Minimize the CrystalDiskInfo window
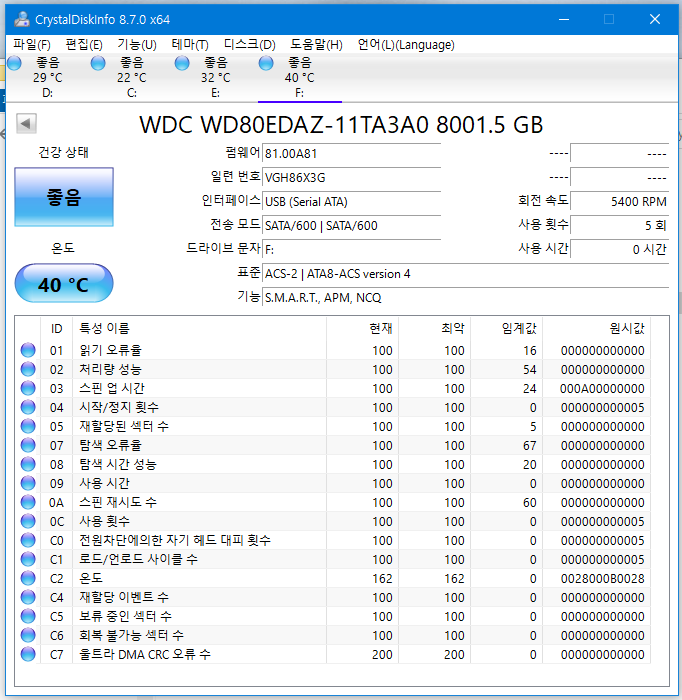Screen dimensions: 682x700 click(x=564, y=19)
